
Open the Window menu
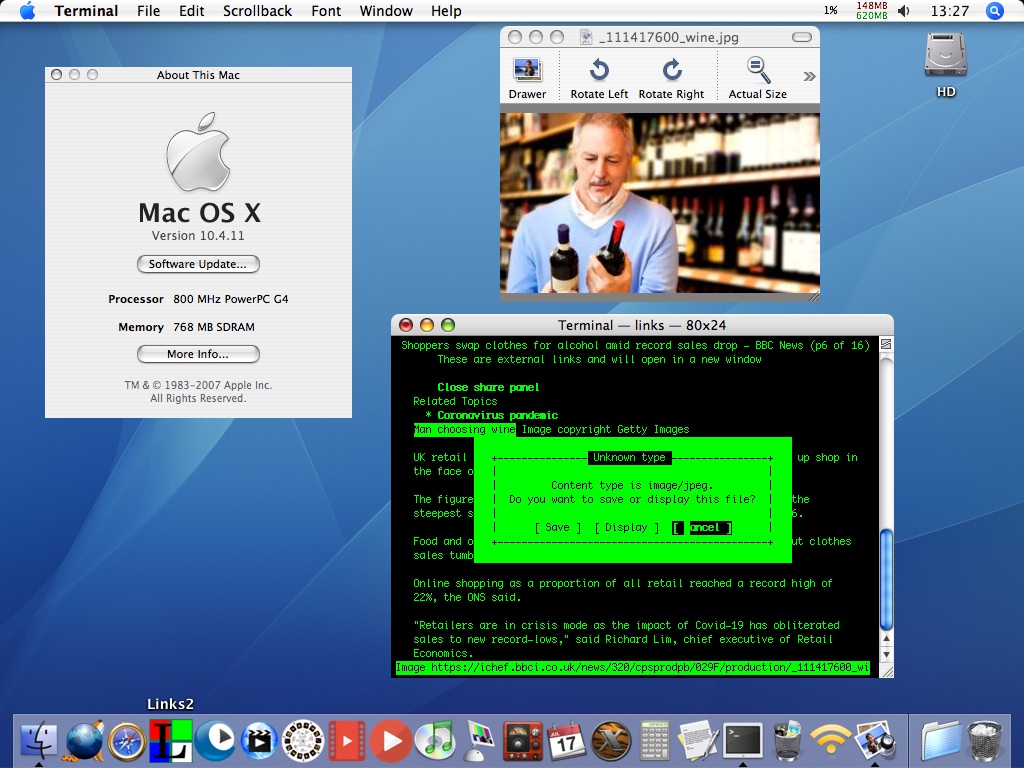(386, 10)
